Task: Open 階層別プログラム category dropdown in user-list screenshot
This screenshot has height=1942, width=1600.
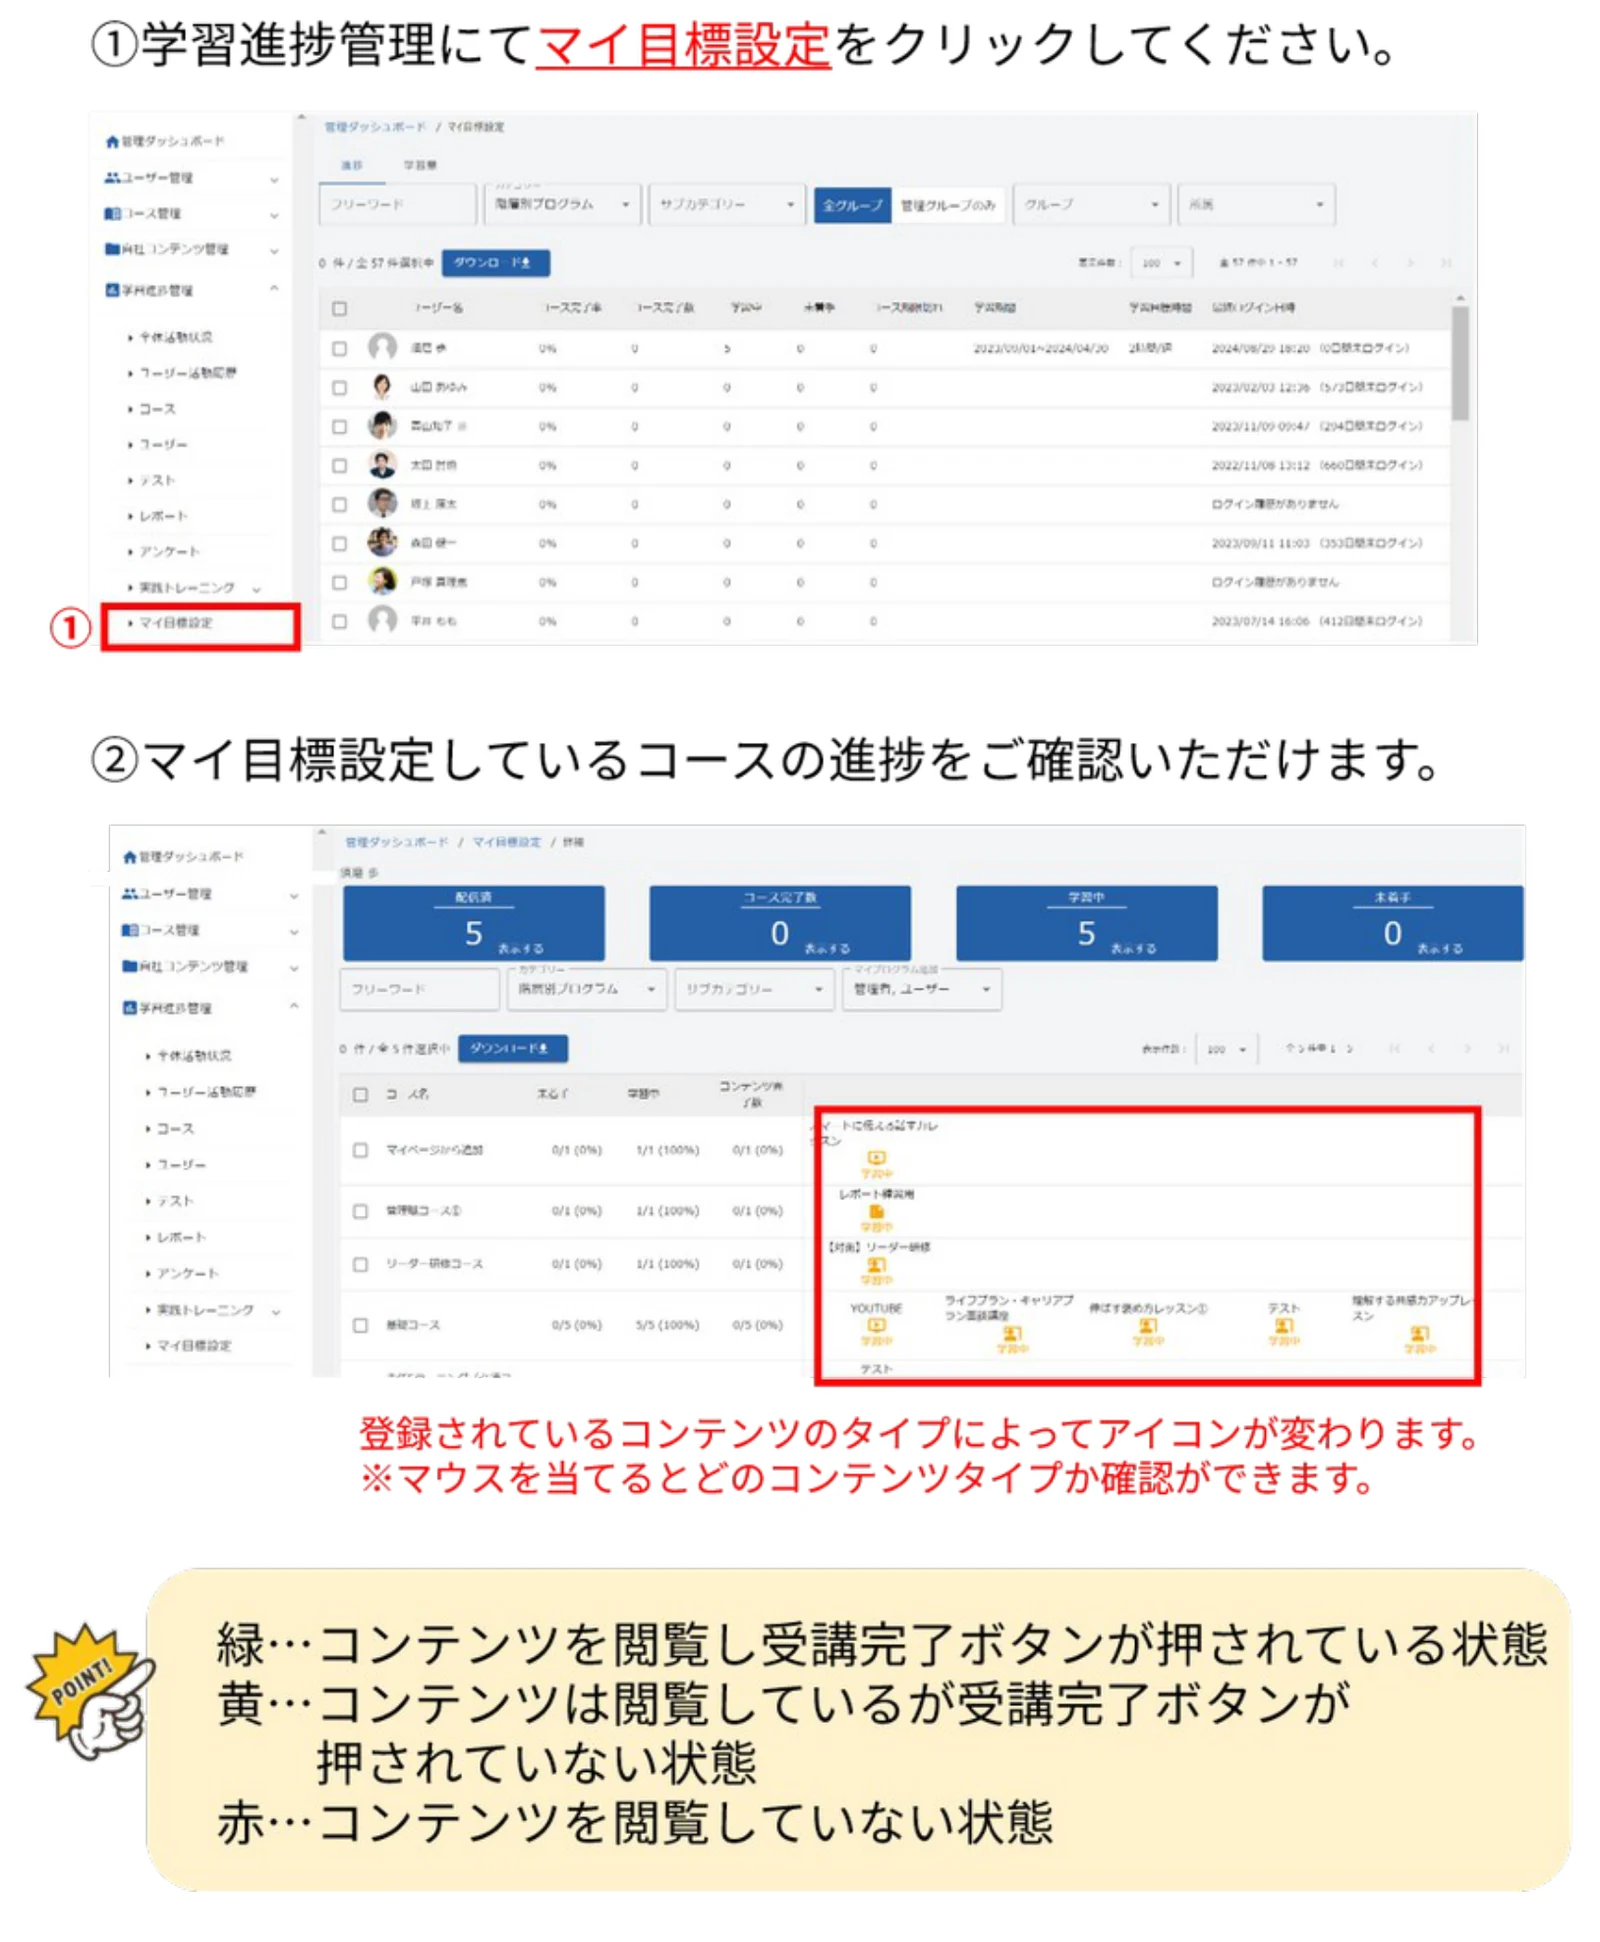Action: point(562,204)
